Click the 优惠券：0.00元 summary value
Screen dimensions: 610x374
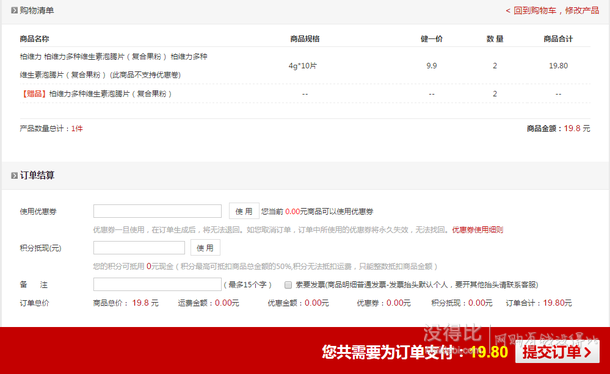(x=384, y=303)
